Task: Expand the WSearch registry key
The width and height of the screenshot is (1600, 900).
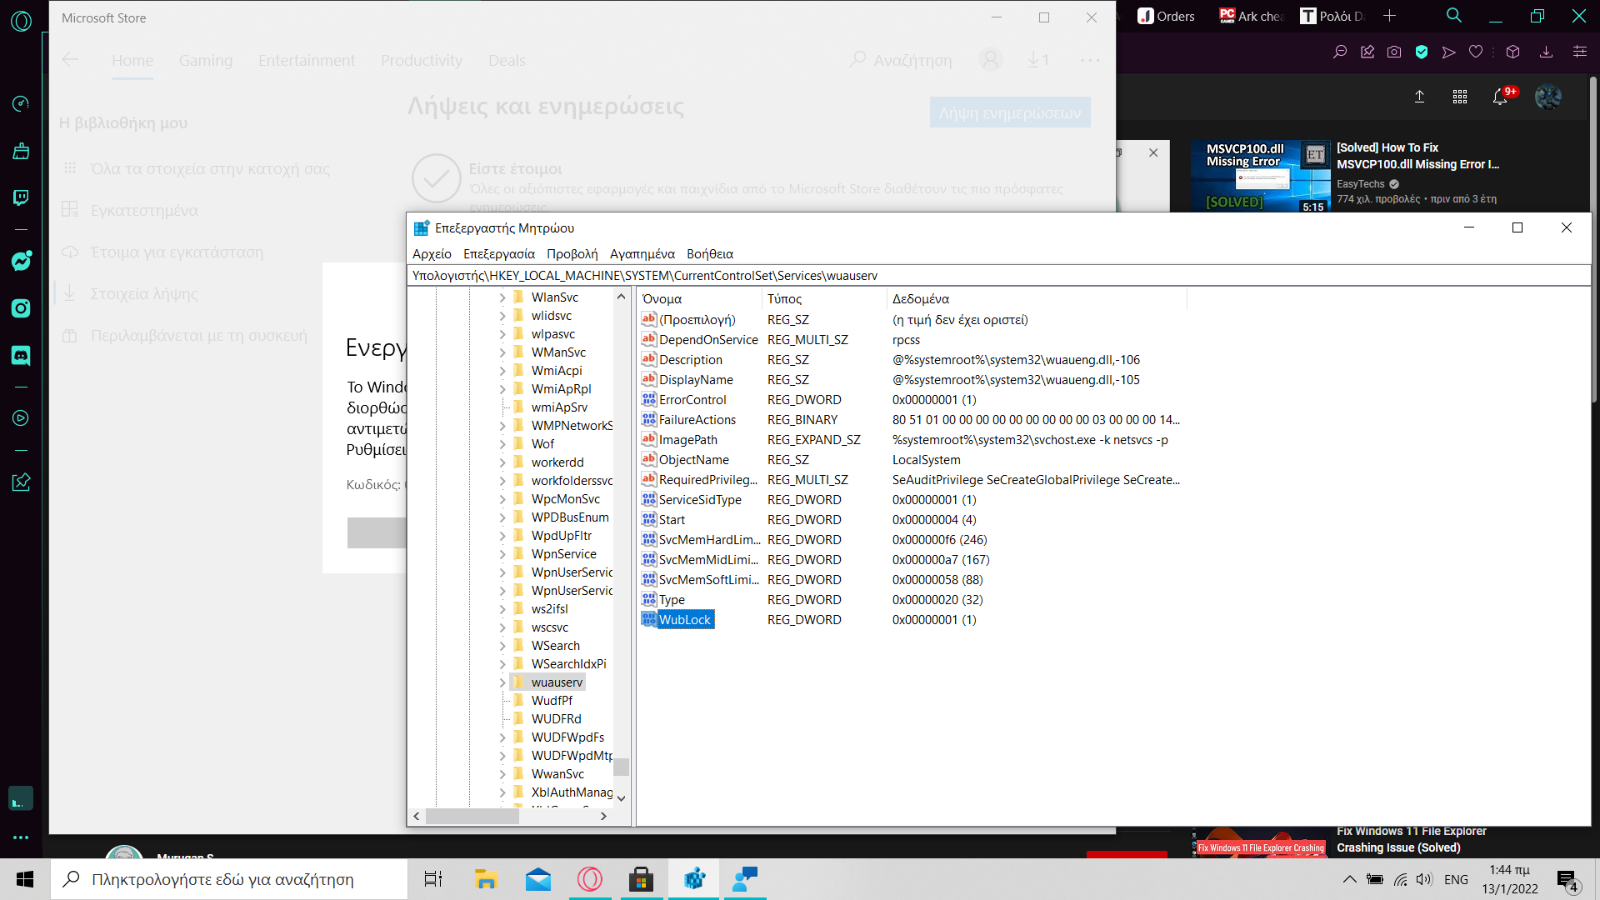Action: point(502,646)
